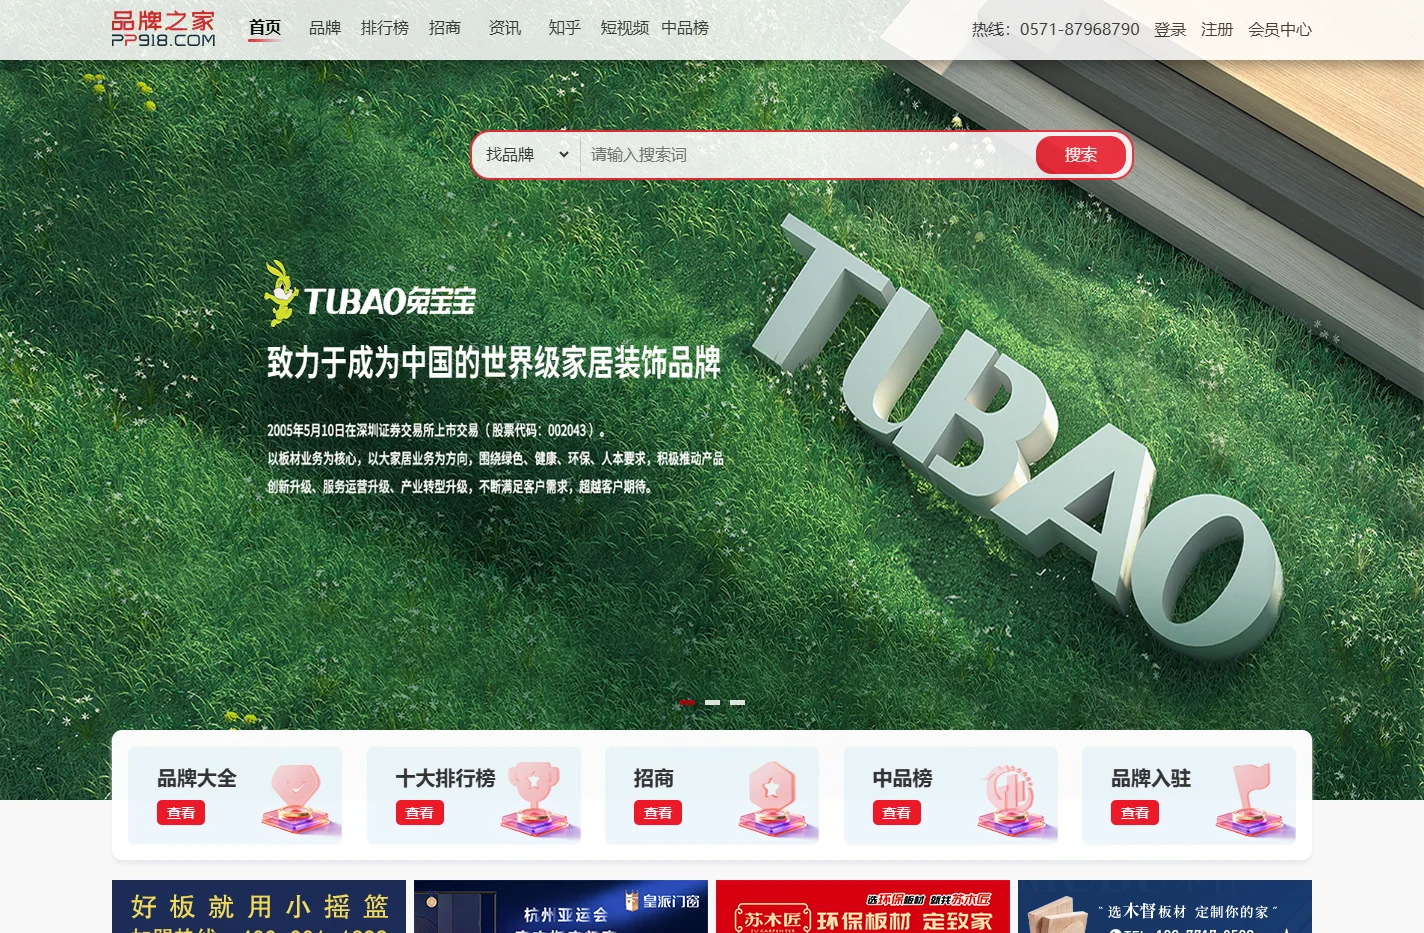This screenshot has height=933, width=1424.
Task: Open the 品牌入驻 card title
Action: 1151,778
